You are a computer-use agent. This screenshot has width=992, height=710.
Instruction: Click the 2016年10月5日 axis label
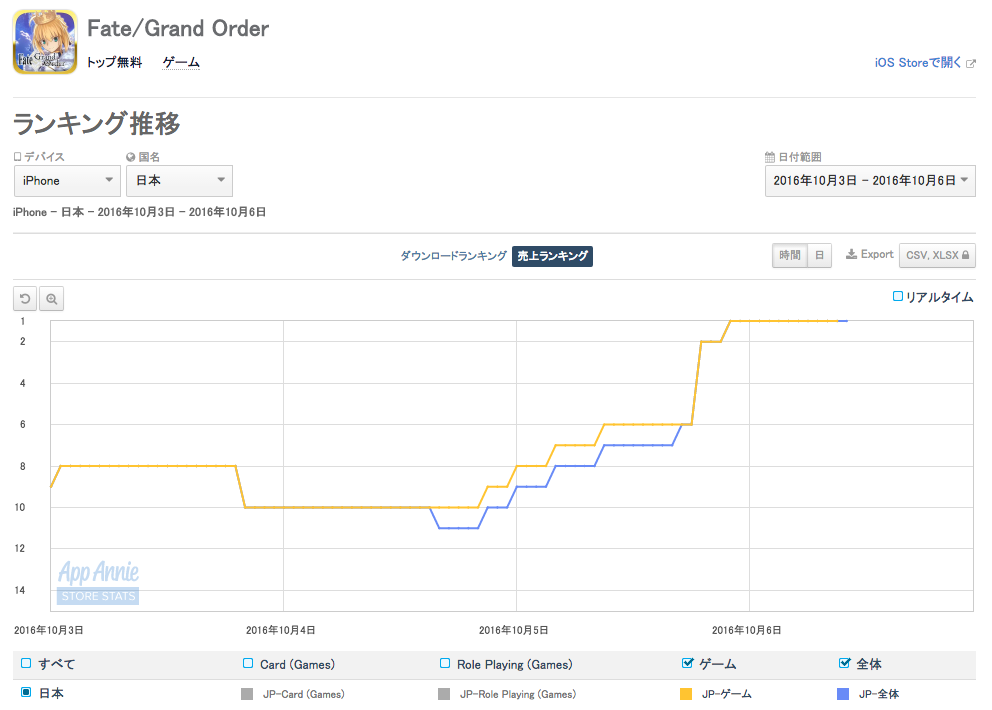point(513,630)
